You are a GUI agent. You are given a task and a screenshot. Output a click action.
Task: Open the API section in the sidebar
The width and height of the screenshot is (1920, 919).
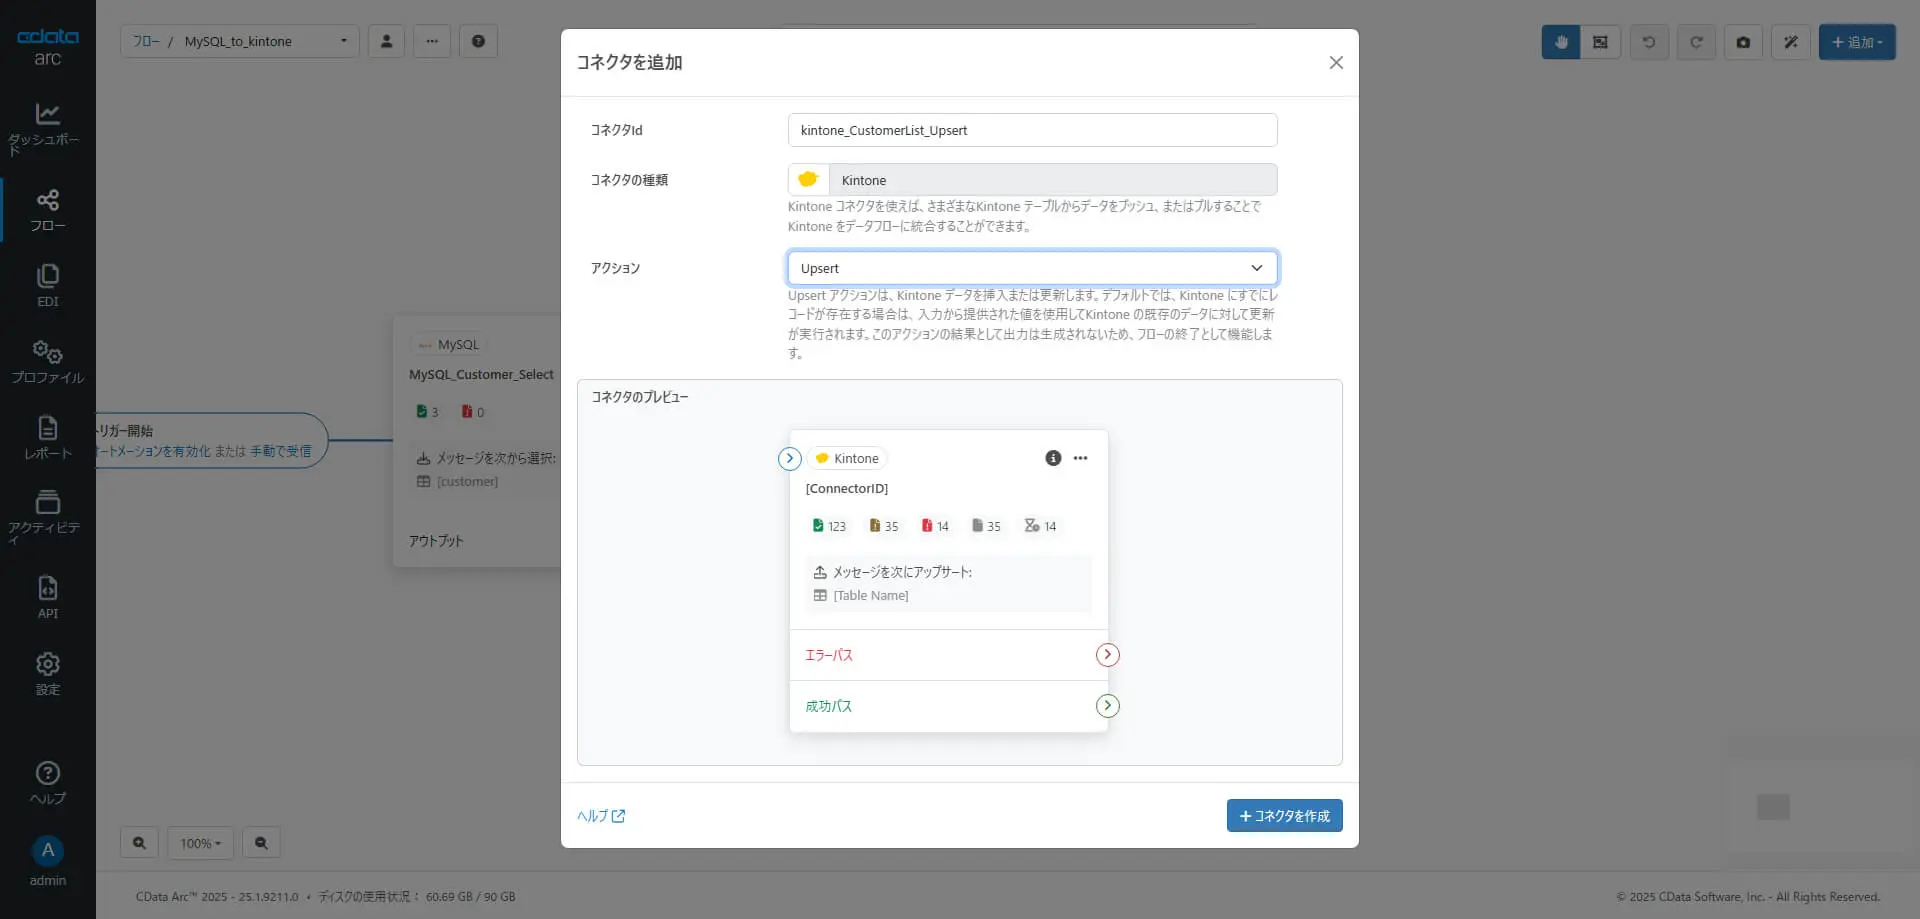(47, 598)
